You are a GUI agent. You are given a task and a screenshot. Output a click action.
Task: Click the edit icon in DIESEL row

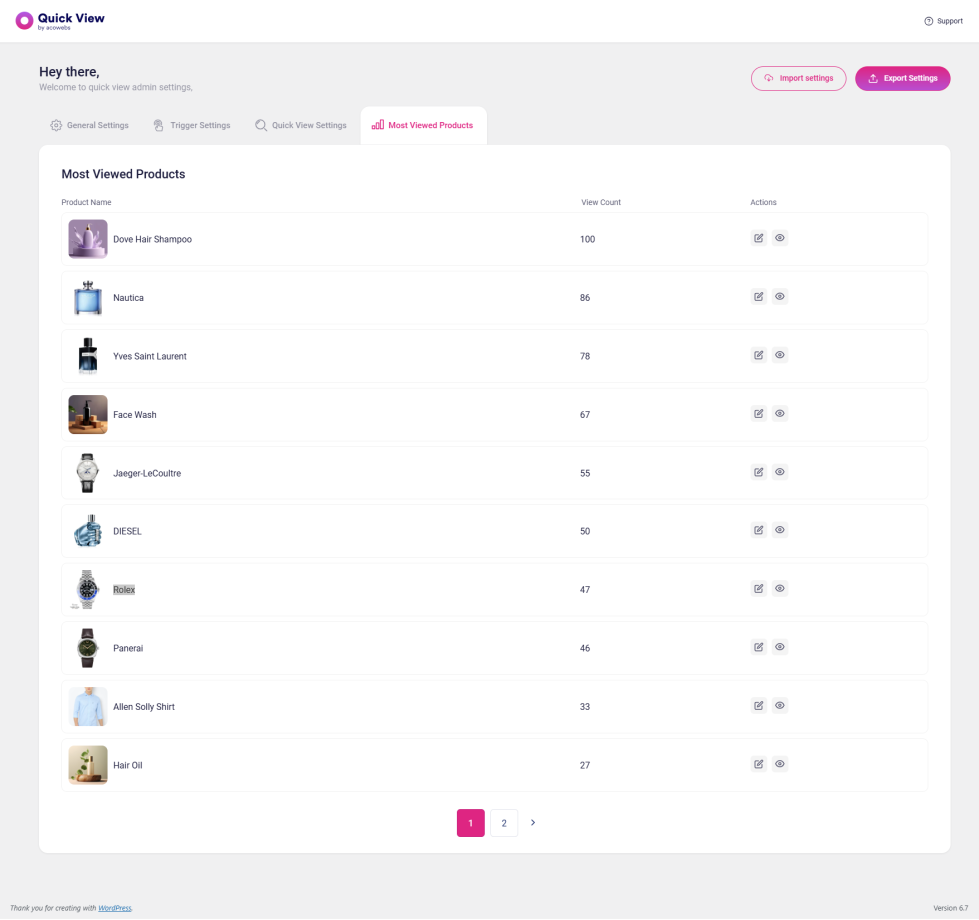coord(759,530)
